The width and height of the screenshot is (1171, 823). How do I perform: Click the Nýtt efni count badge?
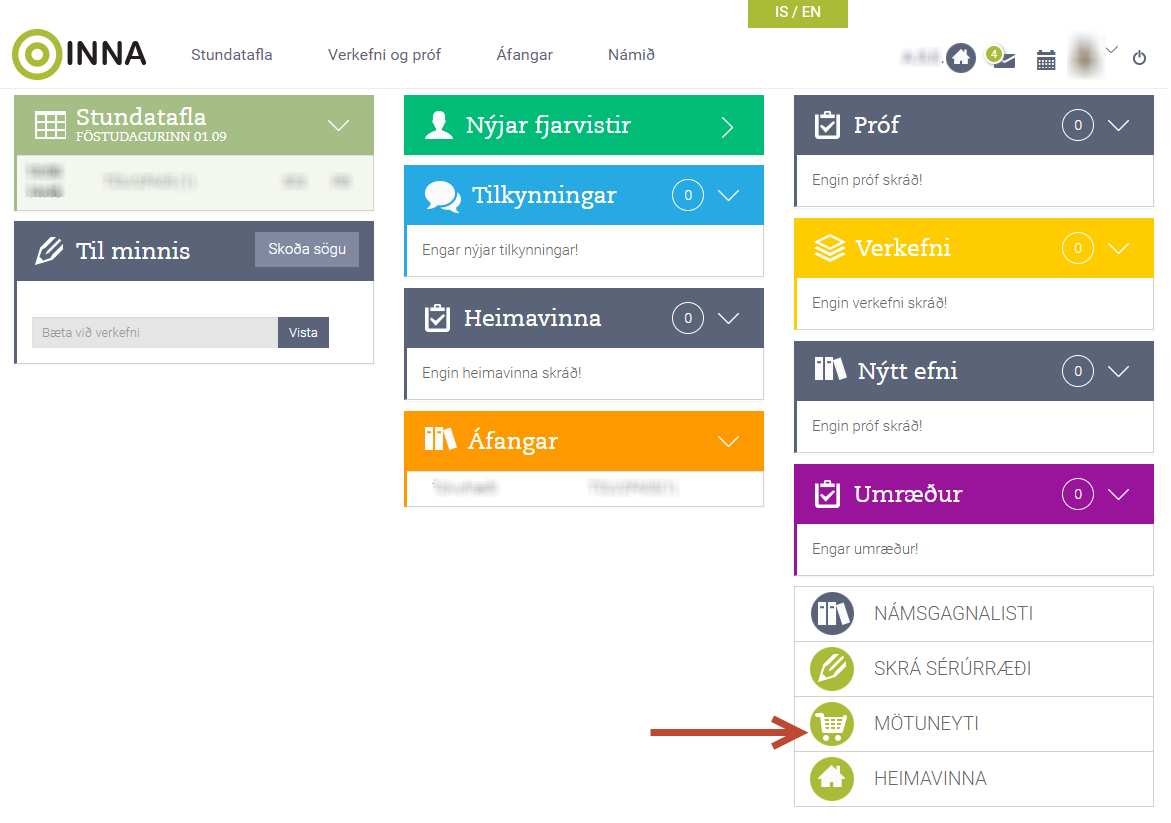click(x=1078, y=371)
